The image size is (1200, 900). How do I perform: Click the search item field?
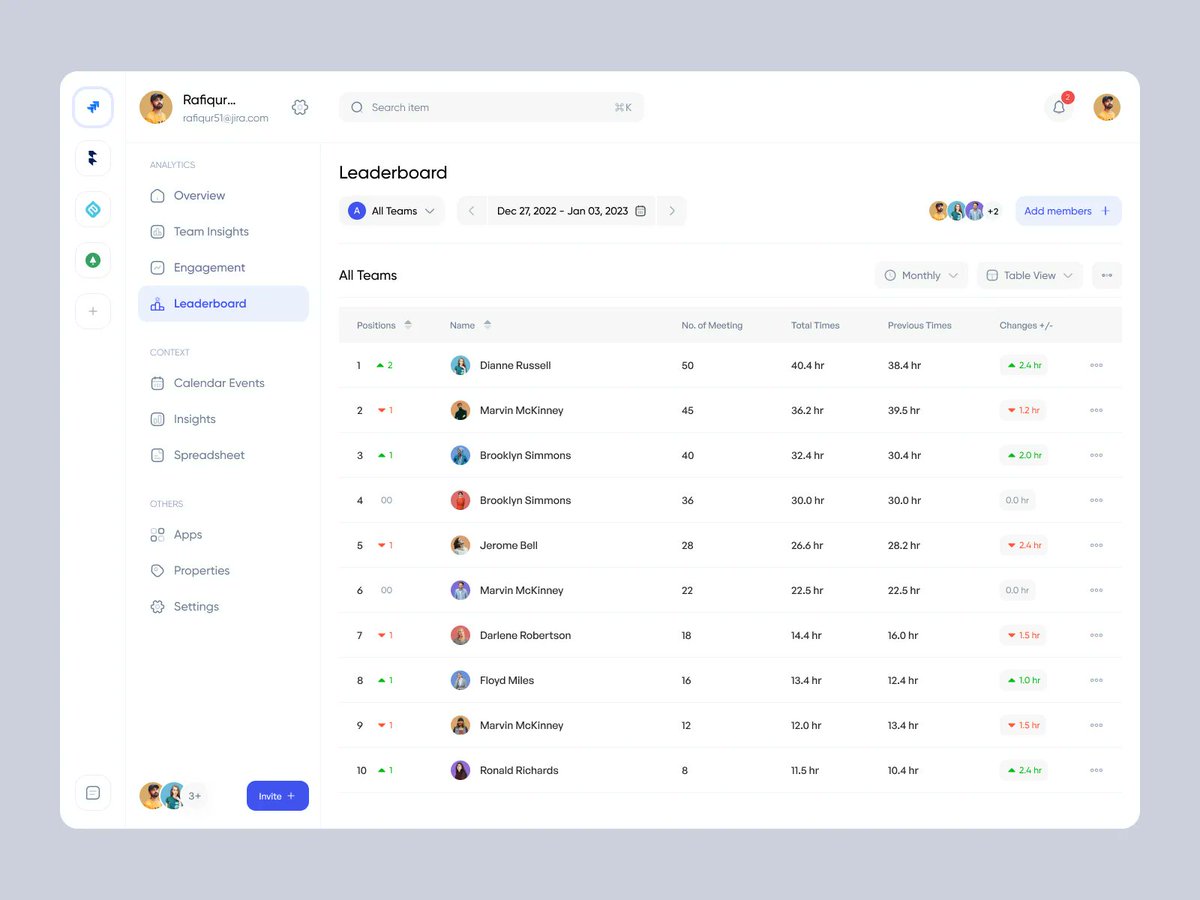click(491, 107)
